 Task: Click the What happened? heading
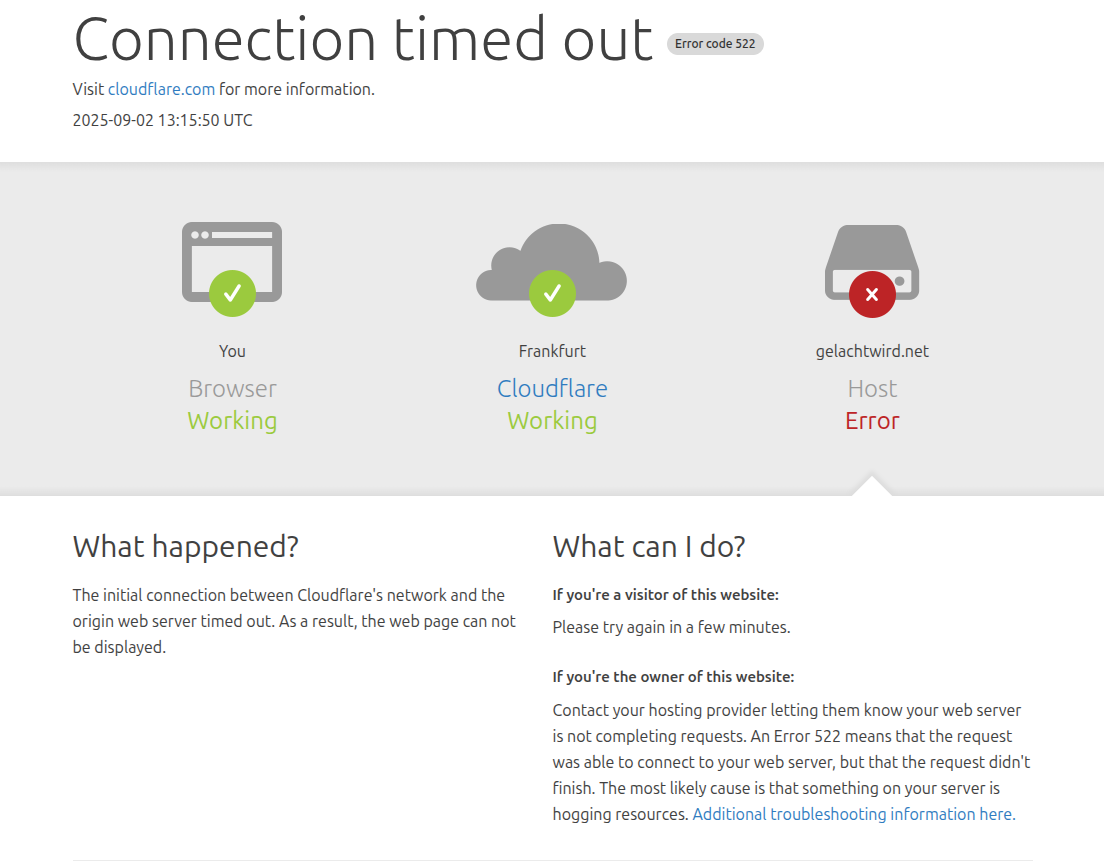pos(186,547)
